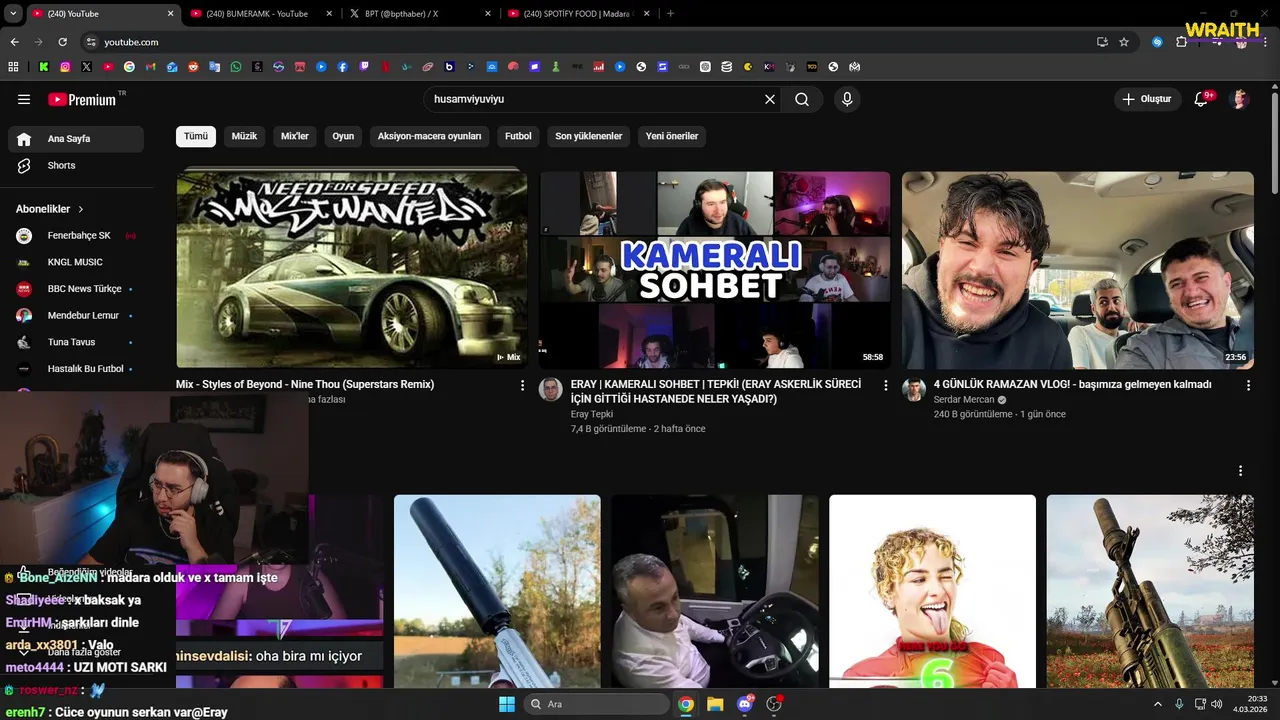Click the magnifier search button
This screenshot has width=1280, height=720.
tap(802, 99)
